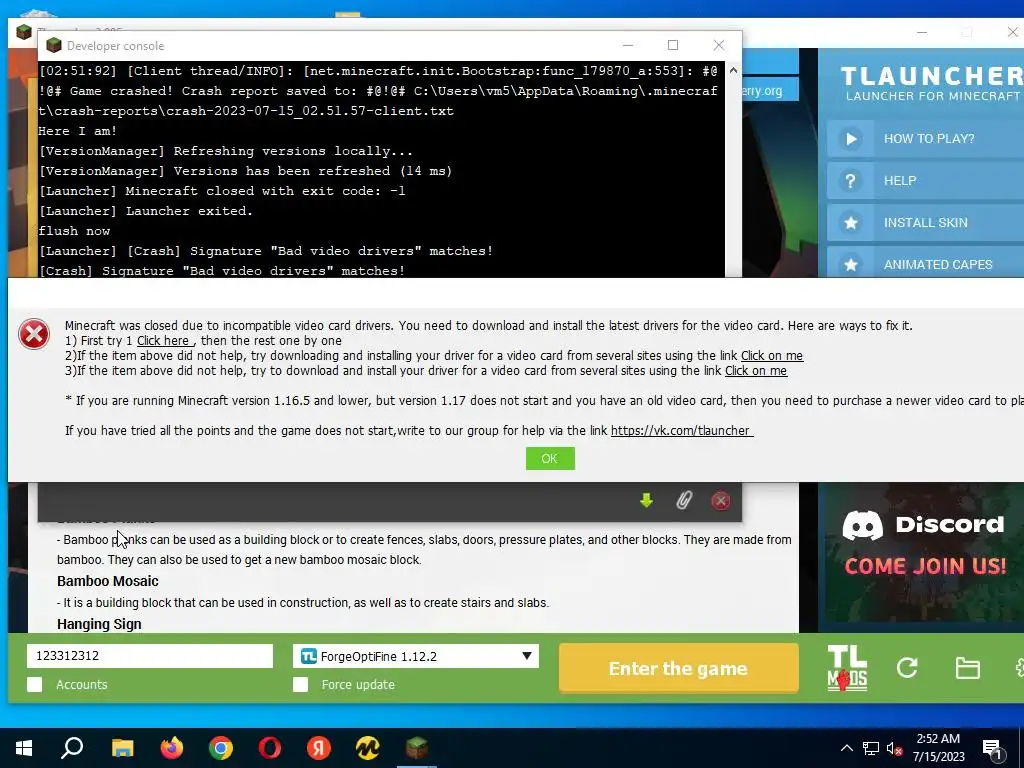Click the Developer console scroll up arrow

coord(733,70)
